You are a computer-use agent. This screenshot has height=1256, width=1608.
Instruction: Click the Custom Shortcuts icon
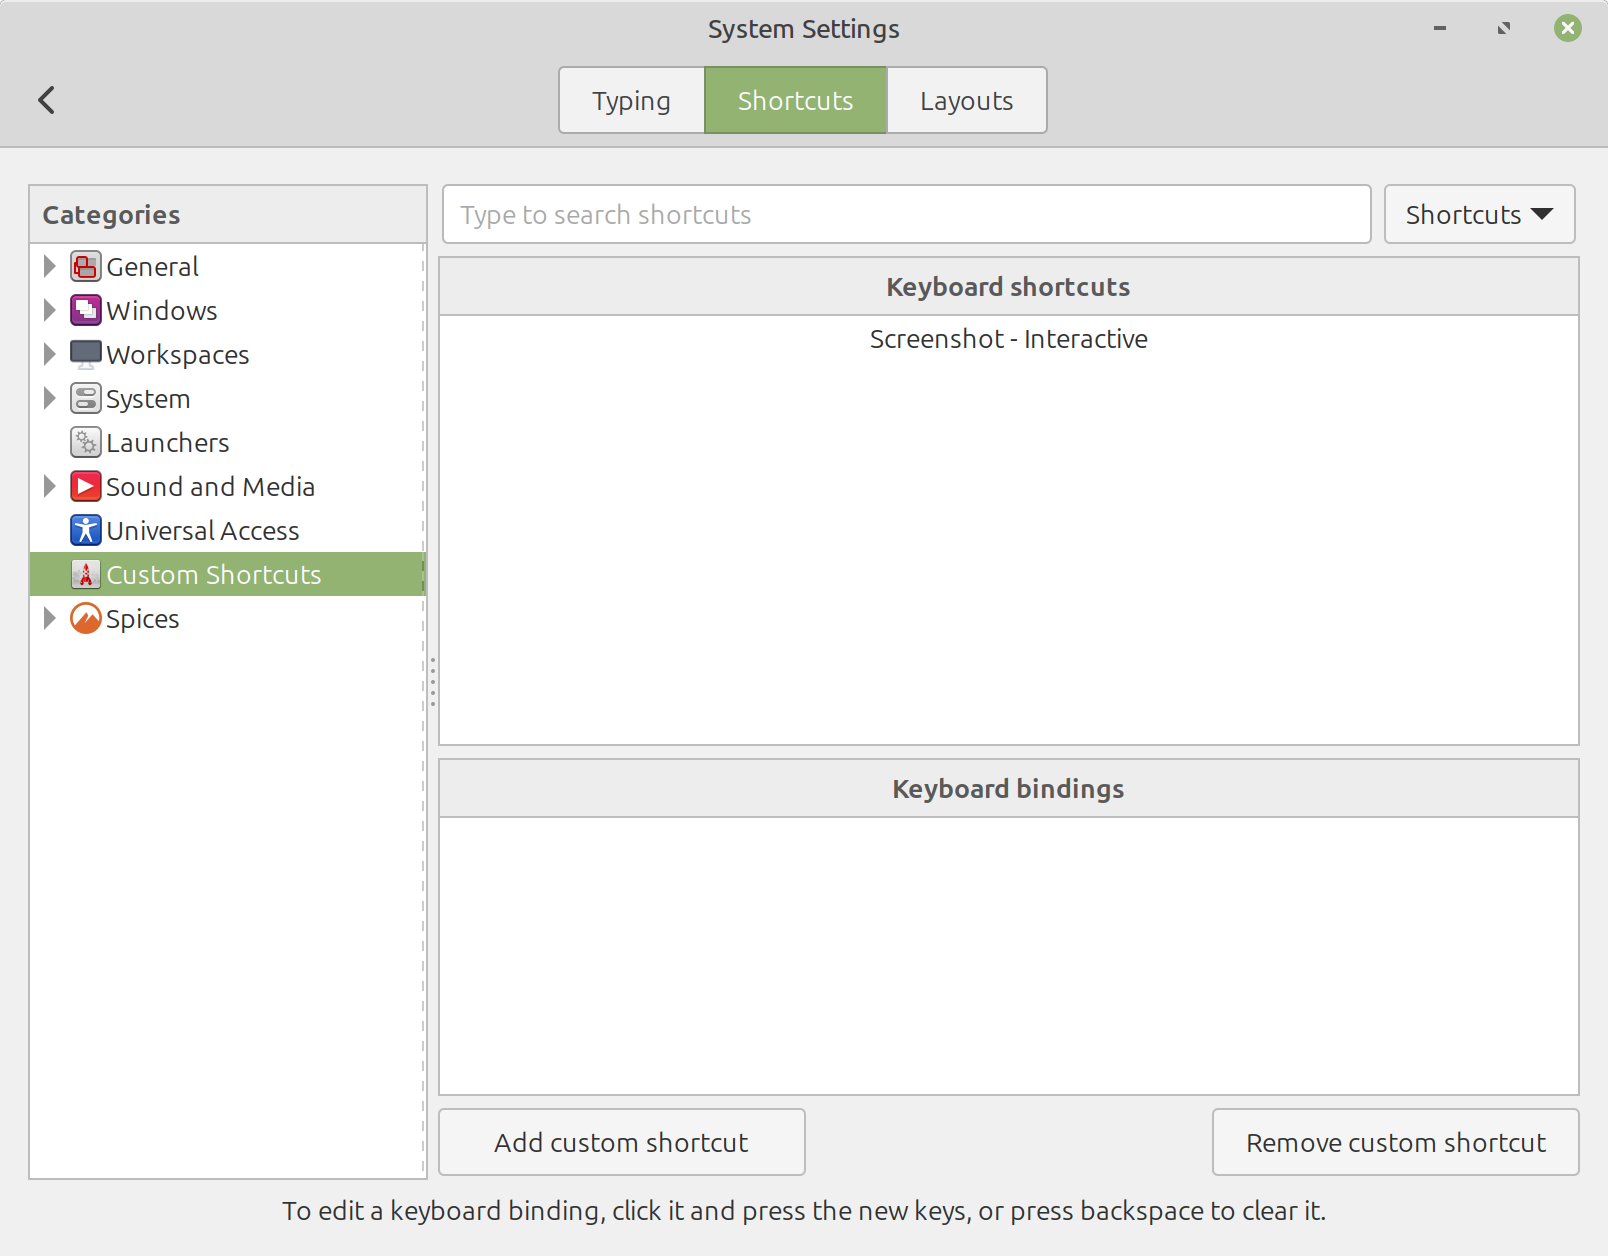tap(86, 575)
